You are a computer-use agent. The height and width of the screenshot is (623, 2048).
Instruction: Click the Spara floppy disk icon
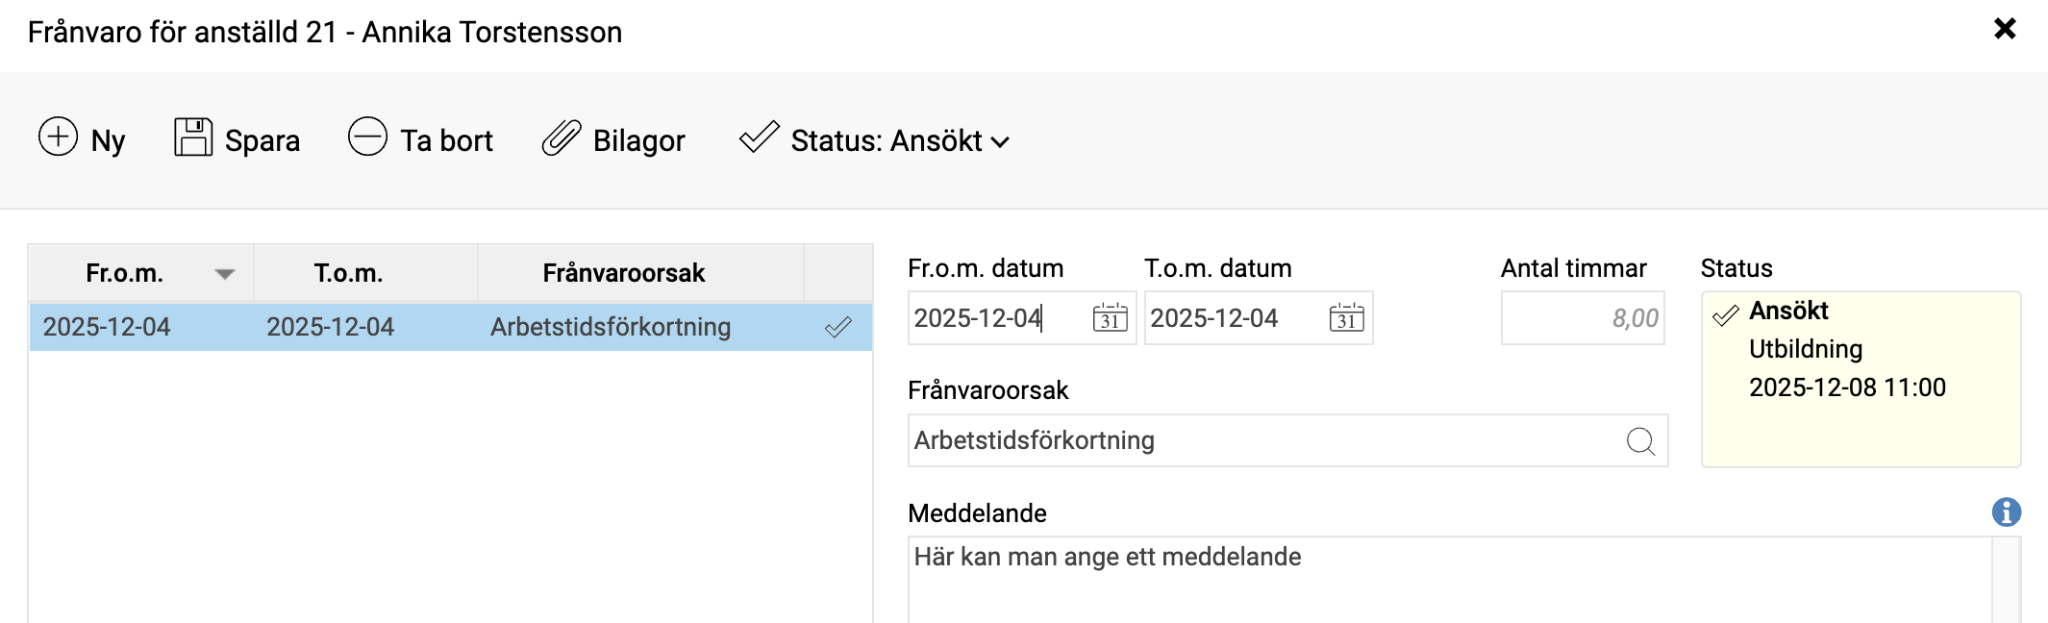(193, 137)
